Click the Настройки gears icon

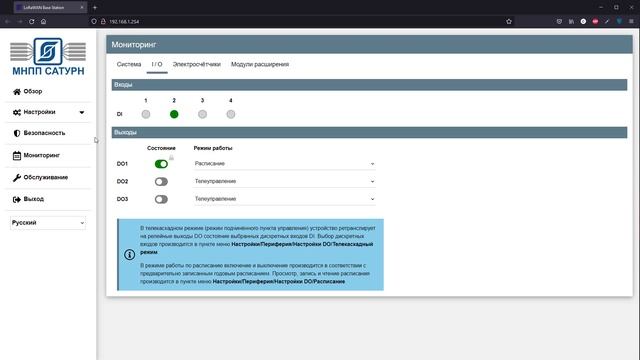tap(17, 112)
